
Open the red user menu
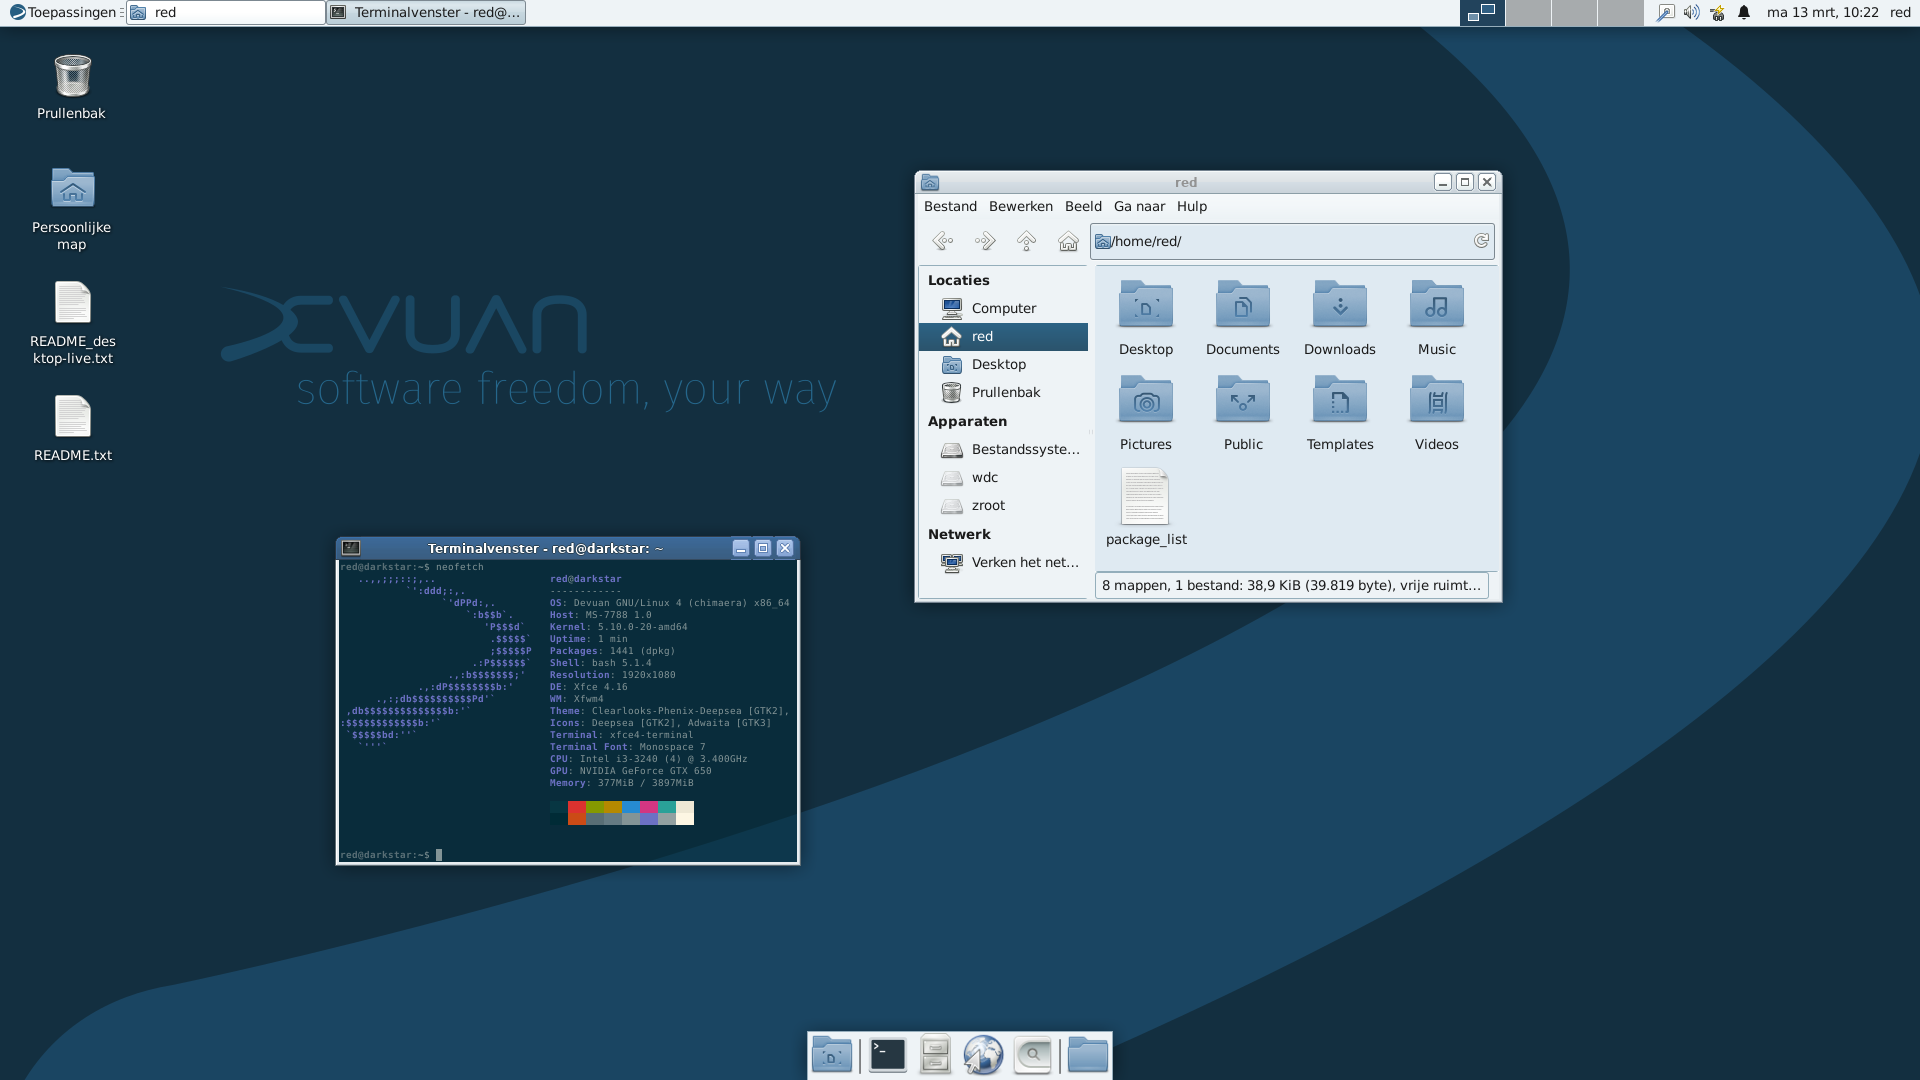[1900, 12]
